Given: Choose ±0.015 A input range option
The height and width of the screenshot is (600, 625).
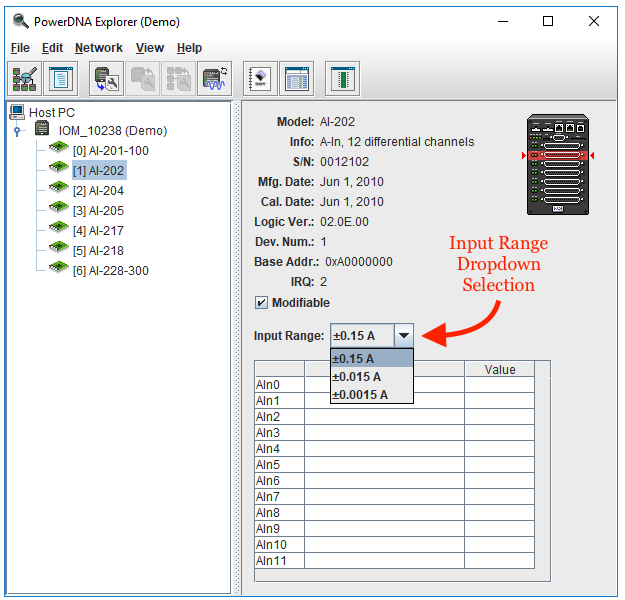Looking at the screenshot, I should [371, 377].
